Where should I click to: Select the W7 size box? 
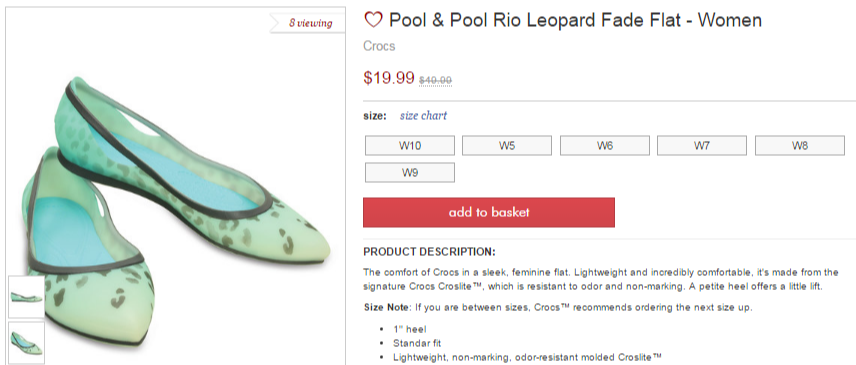702,146
